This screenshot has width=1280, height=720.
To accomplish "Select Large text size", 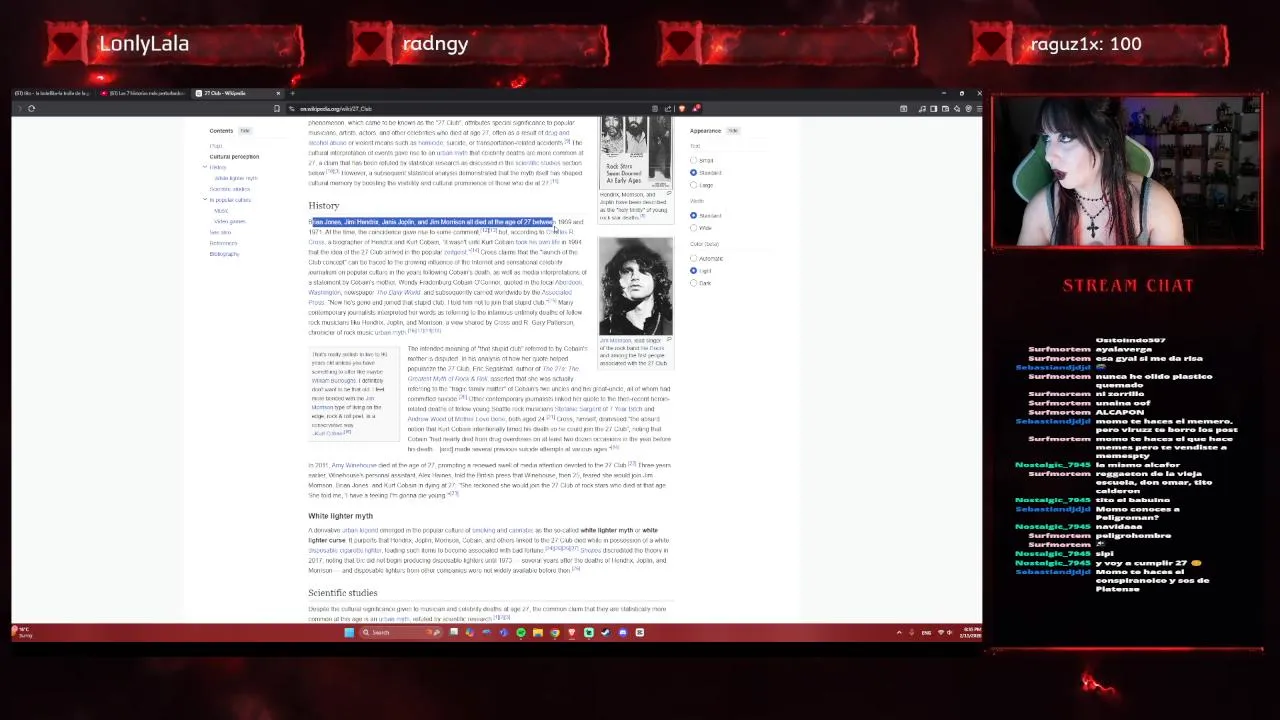I will [693, 185].
